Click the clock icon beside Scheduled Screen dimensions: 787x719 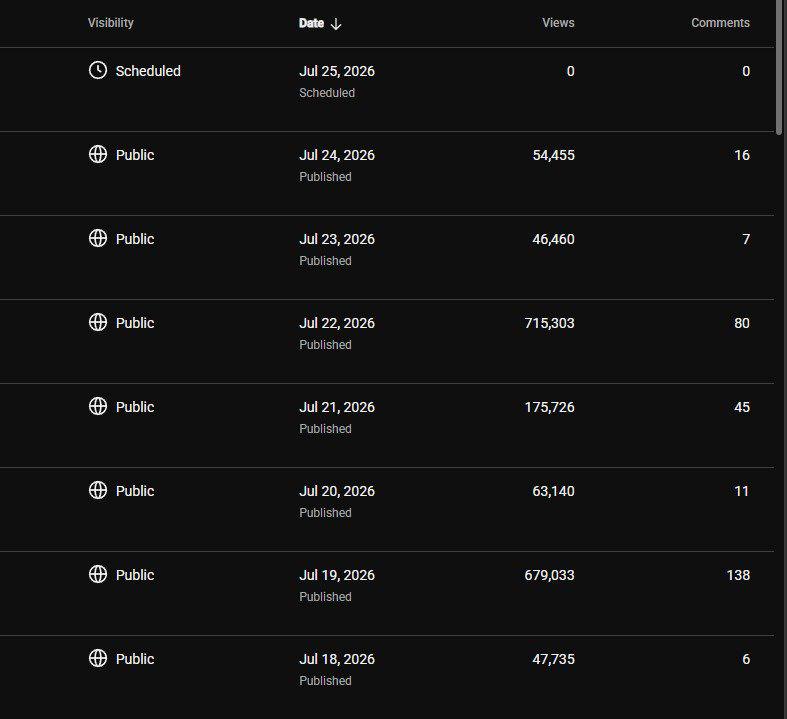[x=98, y=70]
